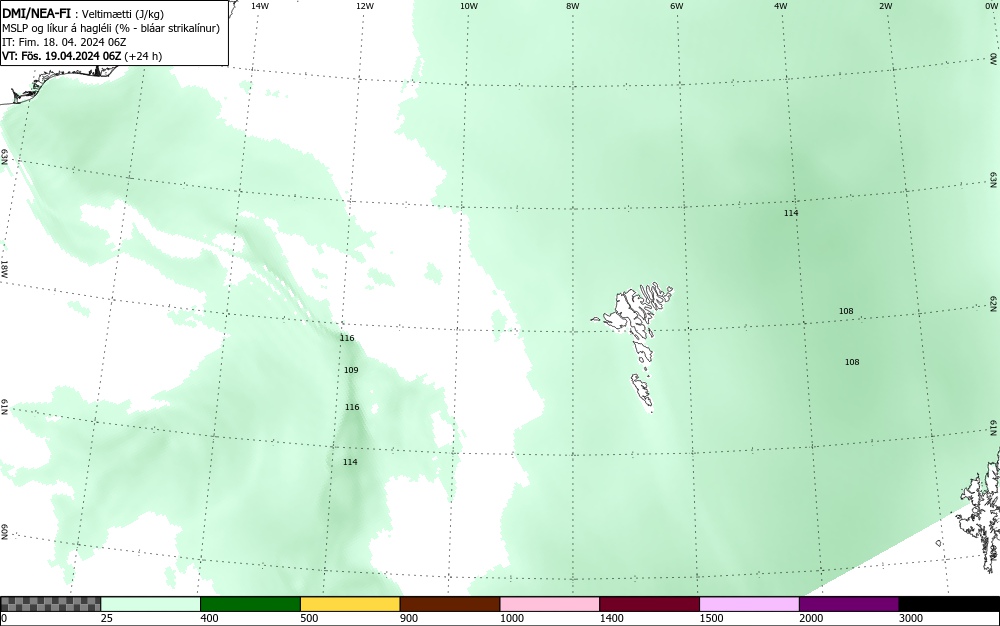
Task: Click the legend tick label 500
Action: pyautogui.click(x=309, y=618)
